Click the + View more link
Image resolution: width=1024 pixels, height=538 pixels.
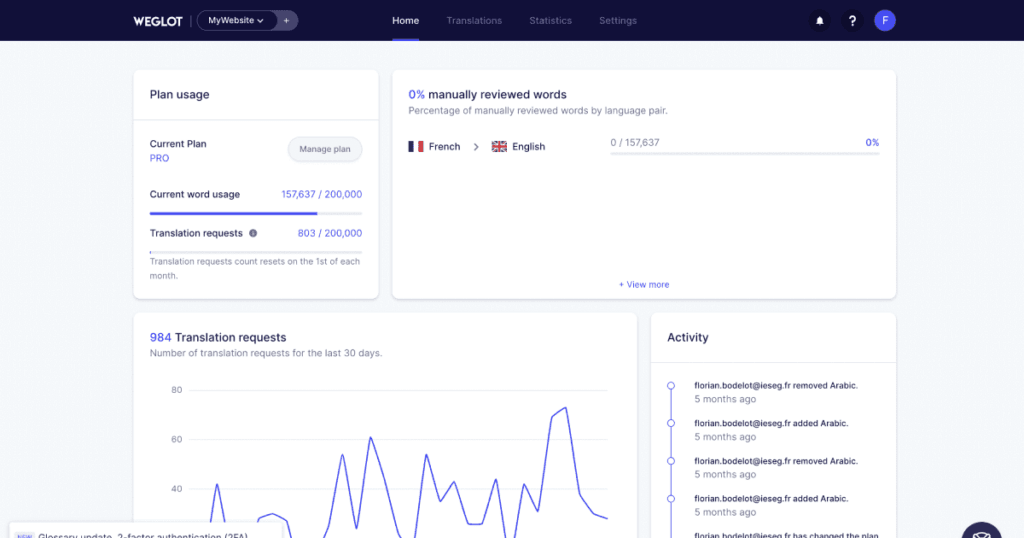pos(644,284)
